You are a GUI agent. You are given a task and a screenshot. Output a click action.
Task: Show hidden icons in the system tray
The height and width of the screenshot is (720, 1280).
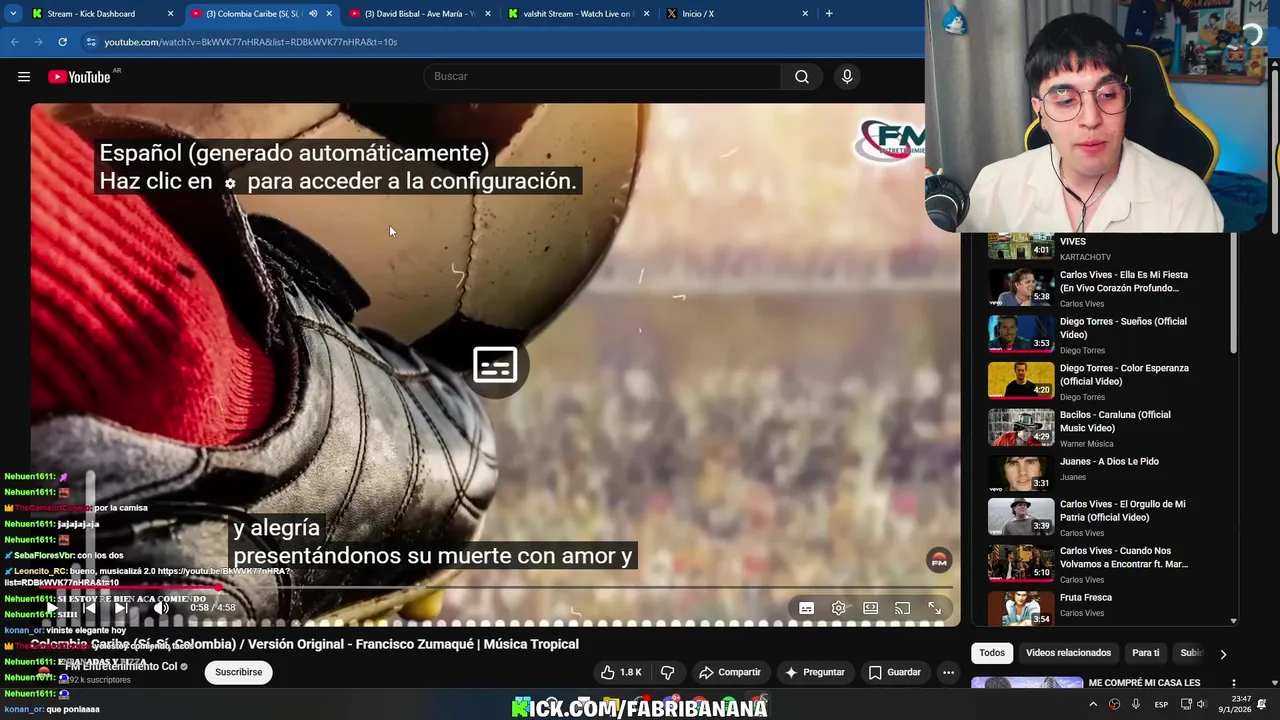click(1092, 705)
